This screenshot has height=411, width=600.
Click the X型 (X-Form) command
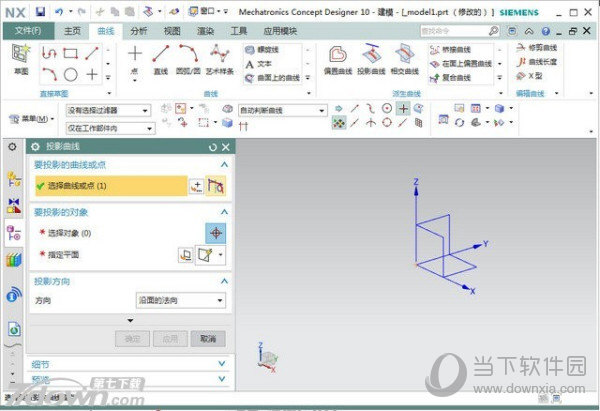(530, 76)
